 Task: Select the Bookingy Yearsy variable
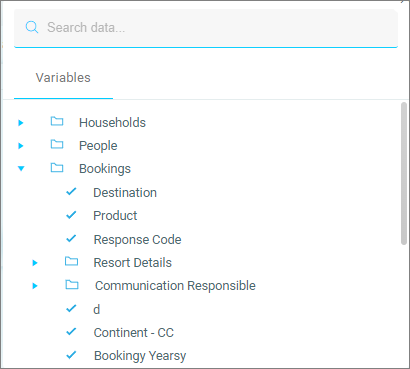coord(140,356)
